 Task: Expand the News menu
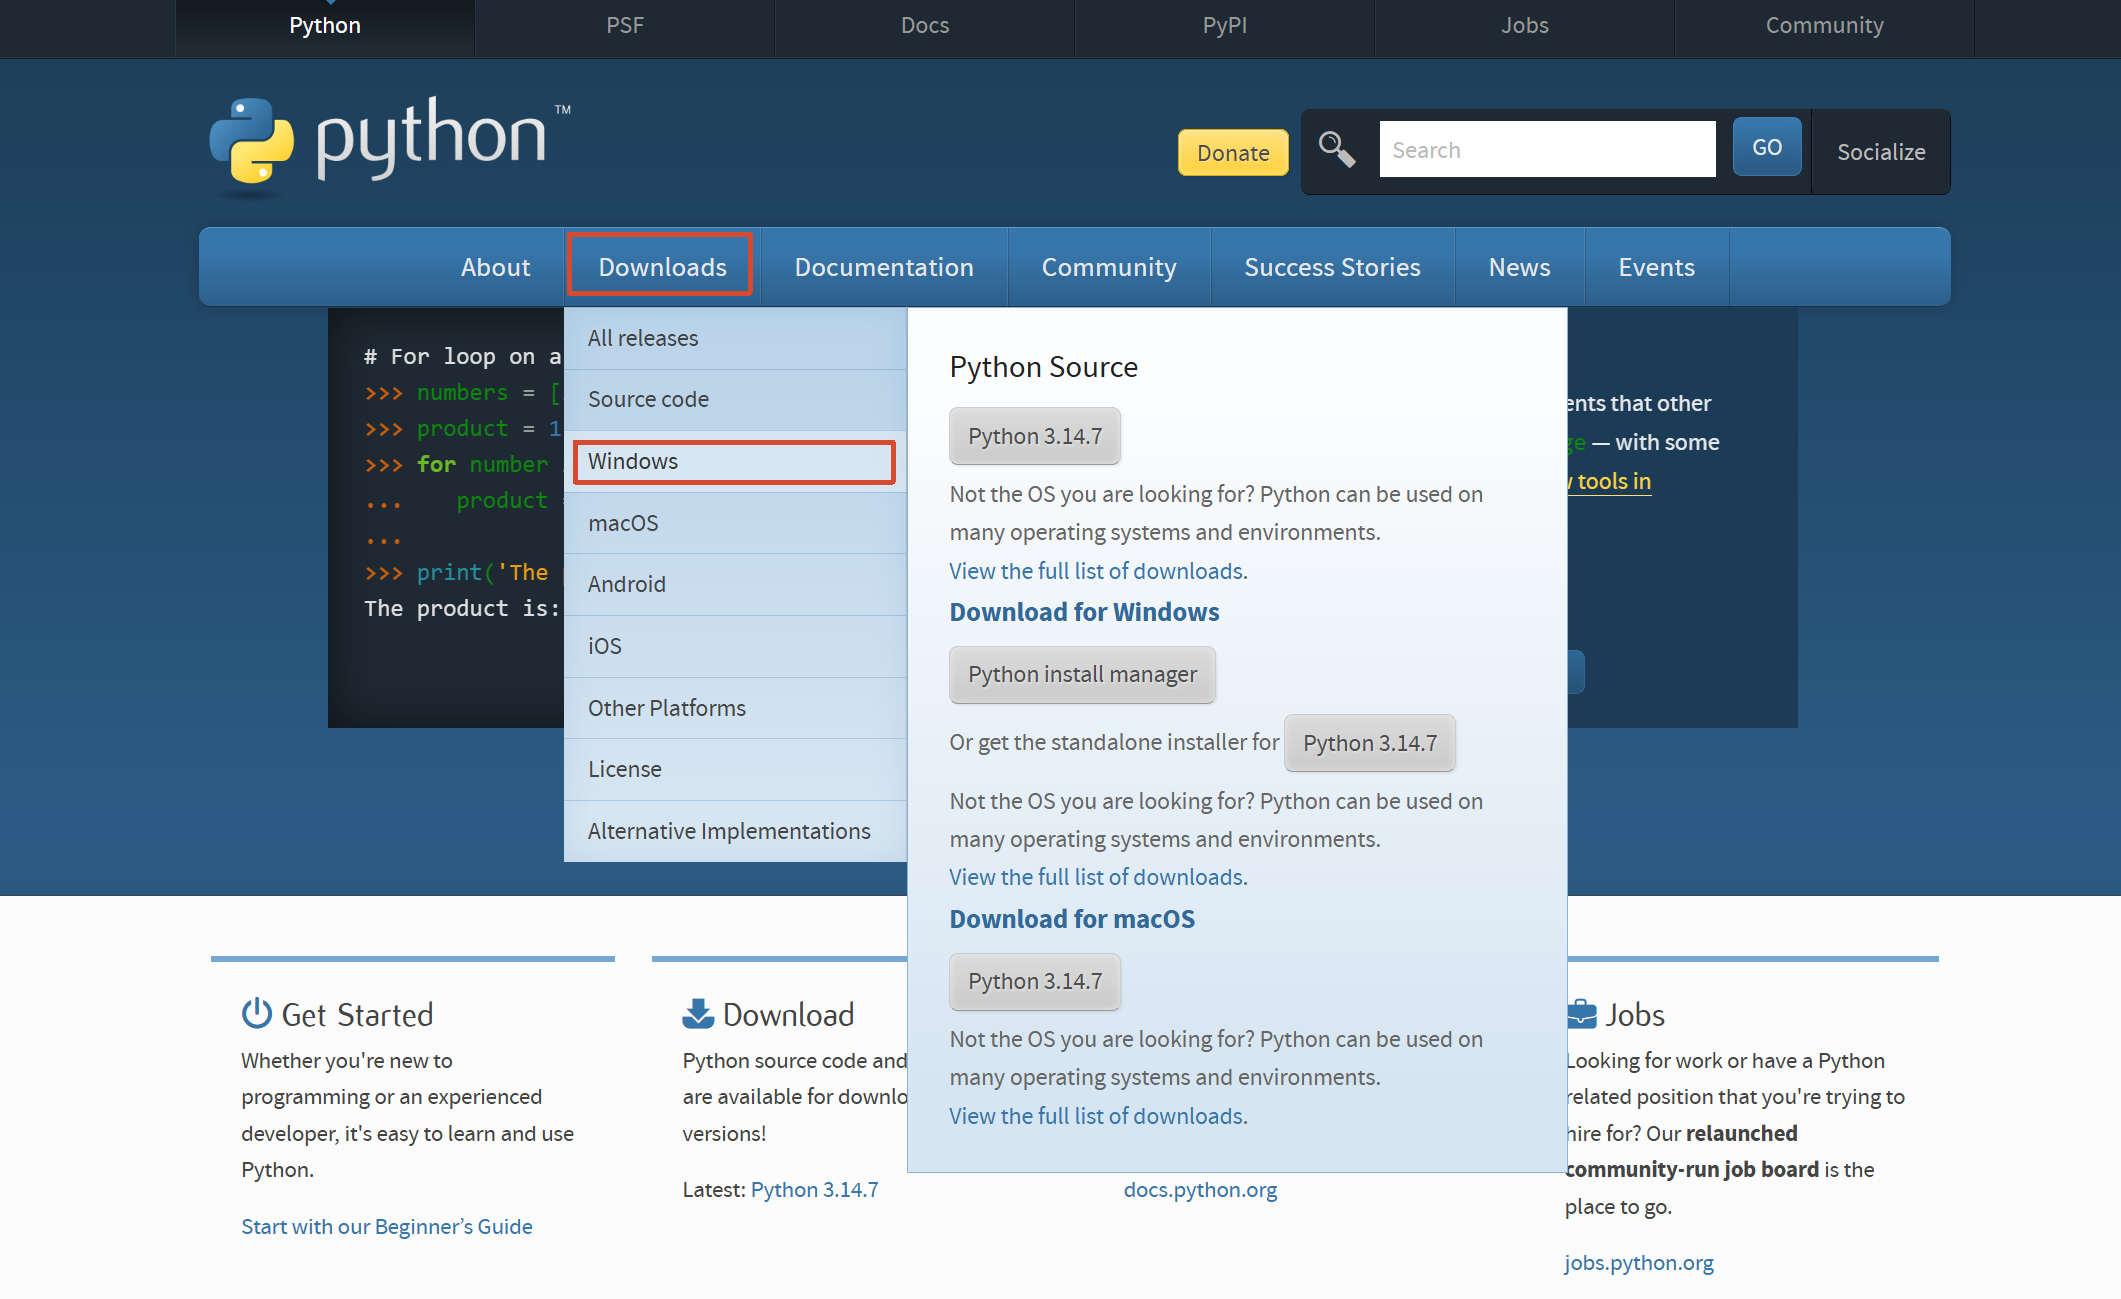click(1519, 267)
